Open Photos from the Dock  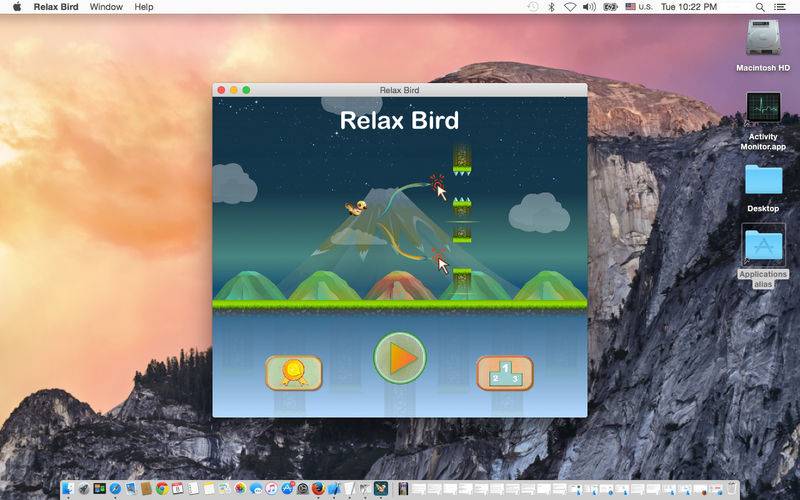pyautogui.click(x=240, y=489)
